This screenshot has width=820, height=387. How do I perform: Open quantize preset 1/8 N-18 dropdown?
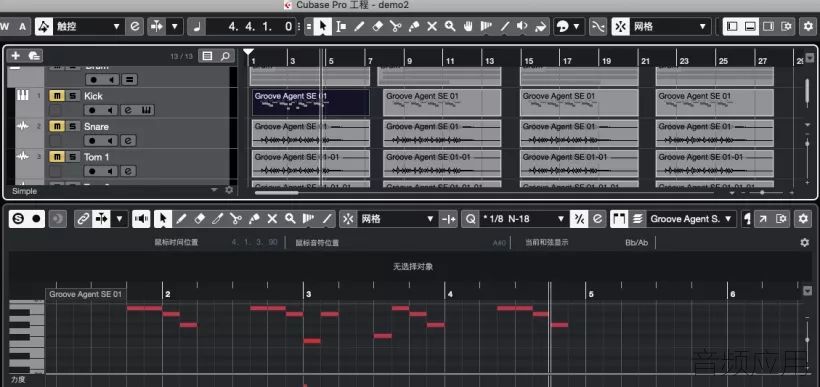[524, 219]
